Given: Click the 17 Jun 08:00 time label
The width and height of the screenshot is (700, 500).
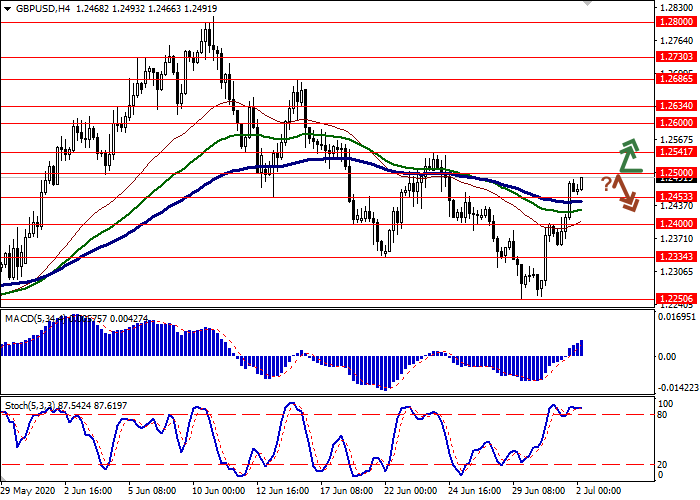Looking at the screenshot, I should point(345,492).
